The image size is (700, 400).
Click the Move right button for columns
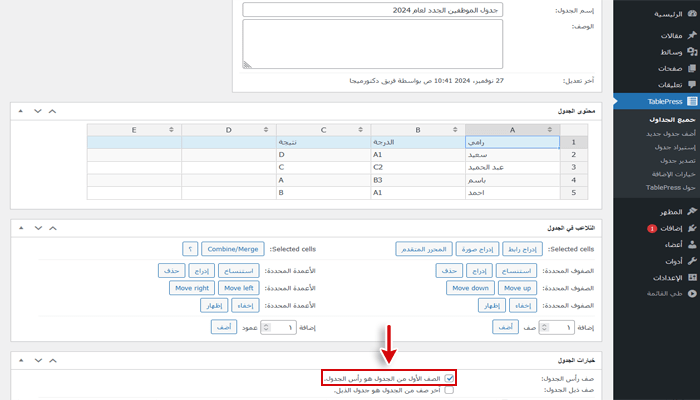[x=193, y=287]
